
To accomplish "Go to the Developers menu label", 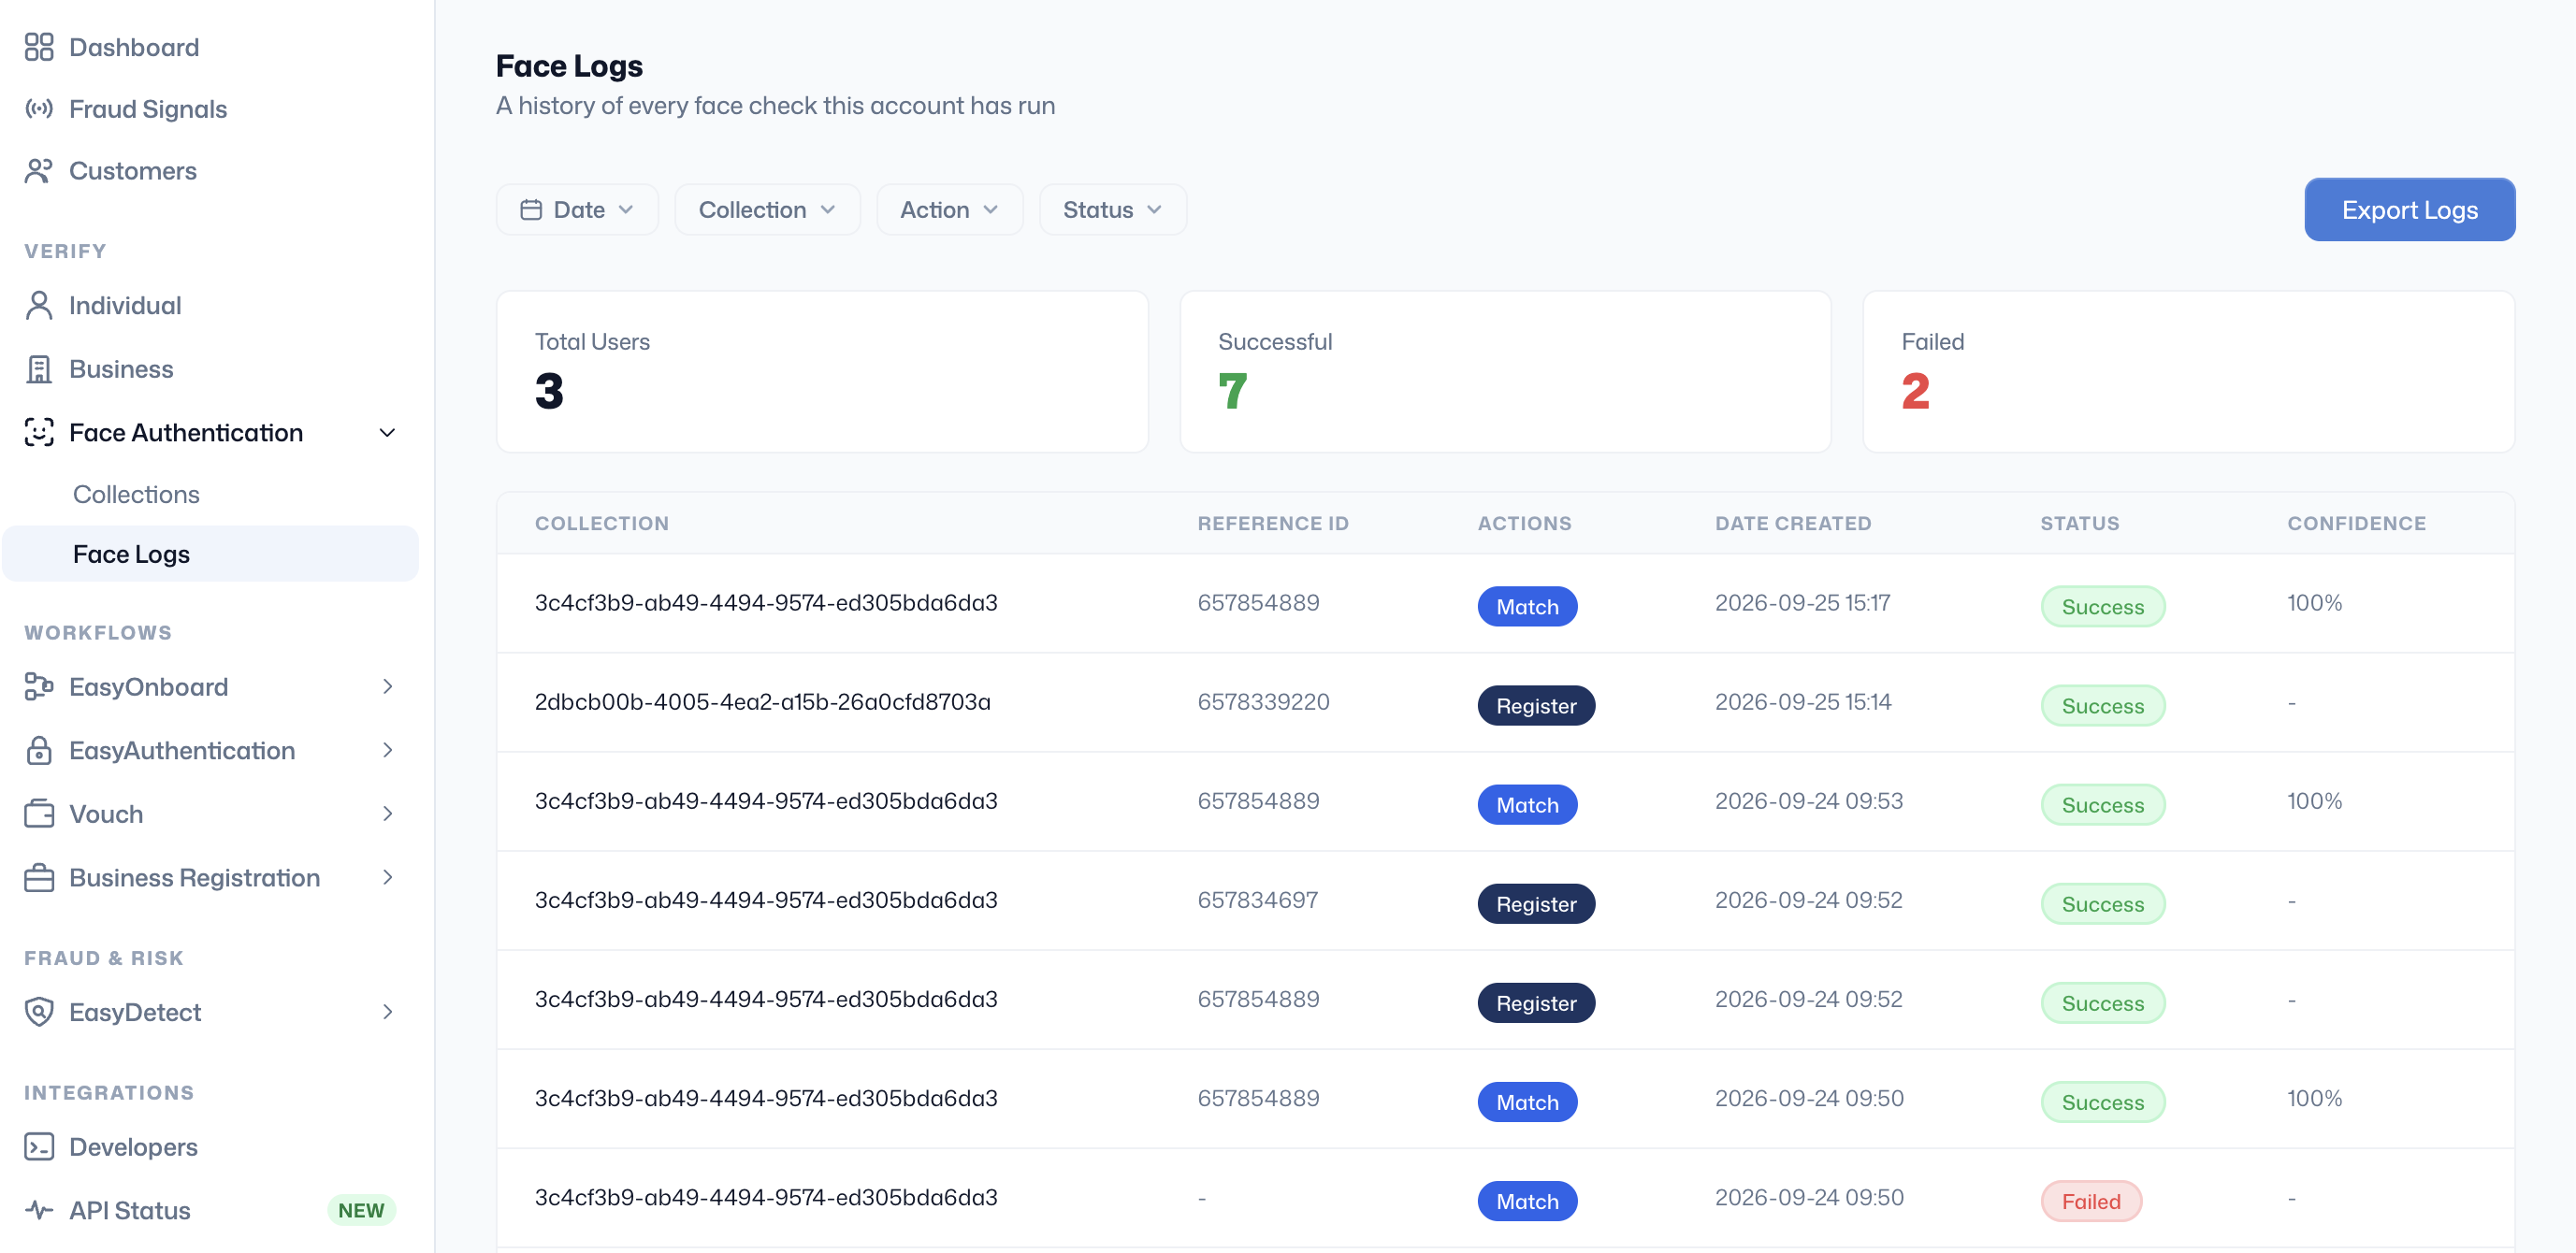I will tap(133, 1147).
